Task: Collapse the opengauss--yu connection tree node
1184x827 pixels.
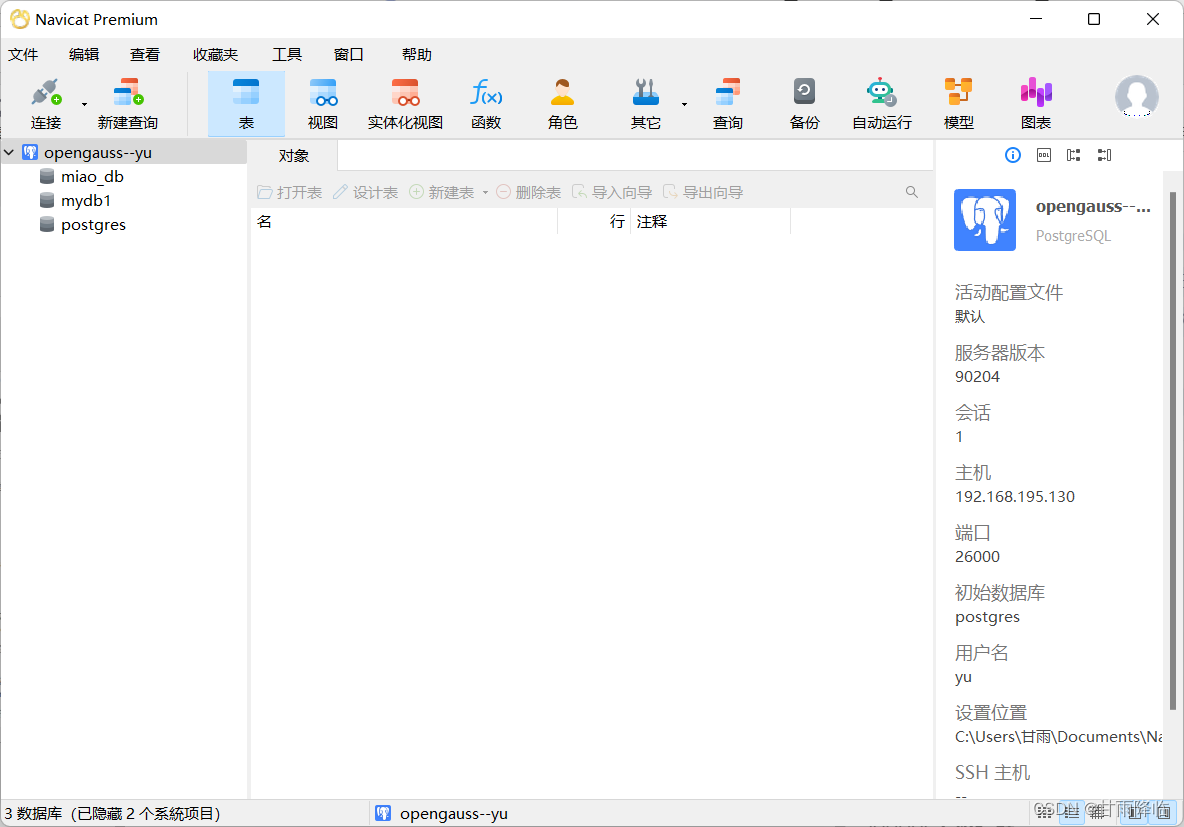Action: click(x=9, y=153)
